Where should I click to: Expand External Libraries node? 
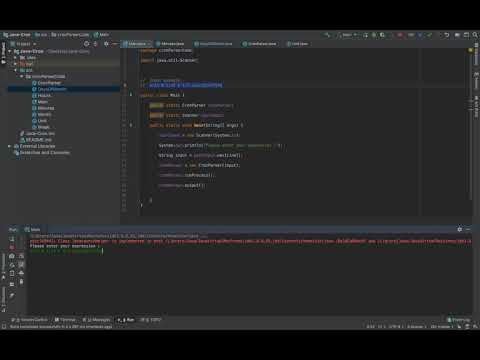coord(10,146)
